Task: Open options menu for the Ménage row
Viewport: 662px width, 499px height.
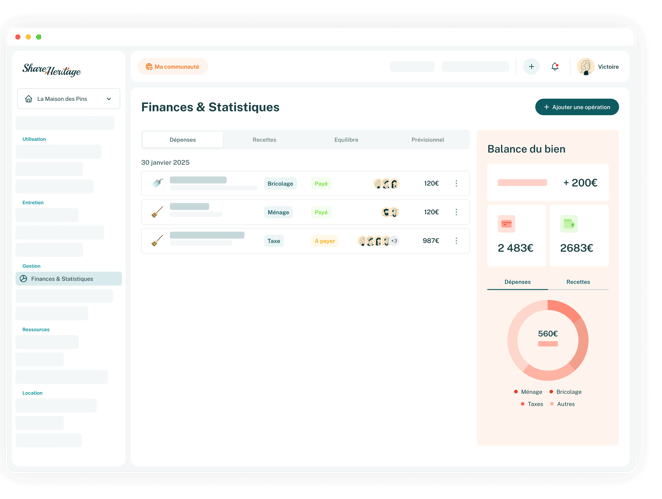Action: coord(457,212)
